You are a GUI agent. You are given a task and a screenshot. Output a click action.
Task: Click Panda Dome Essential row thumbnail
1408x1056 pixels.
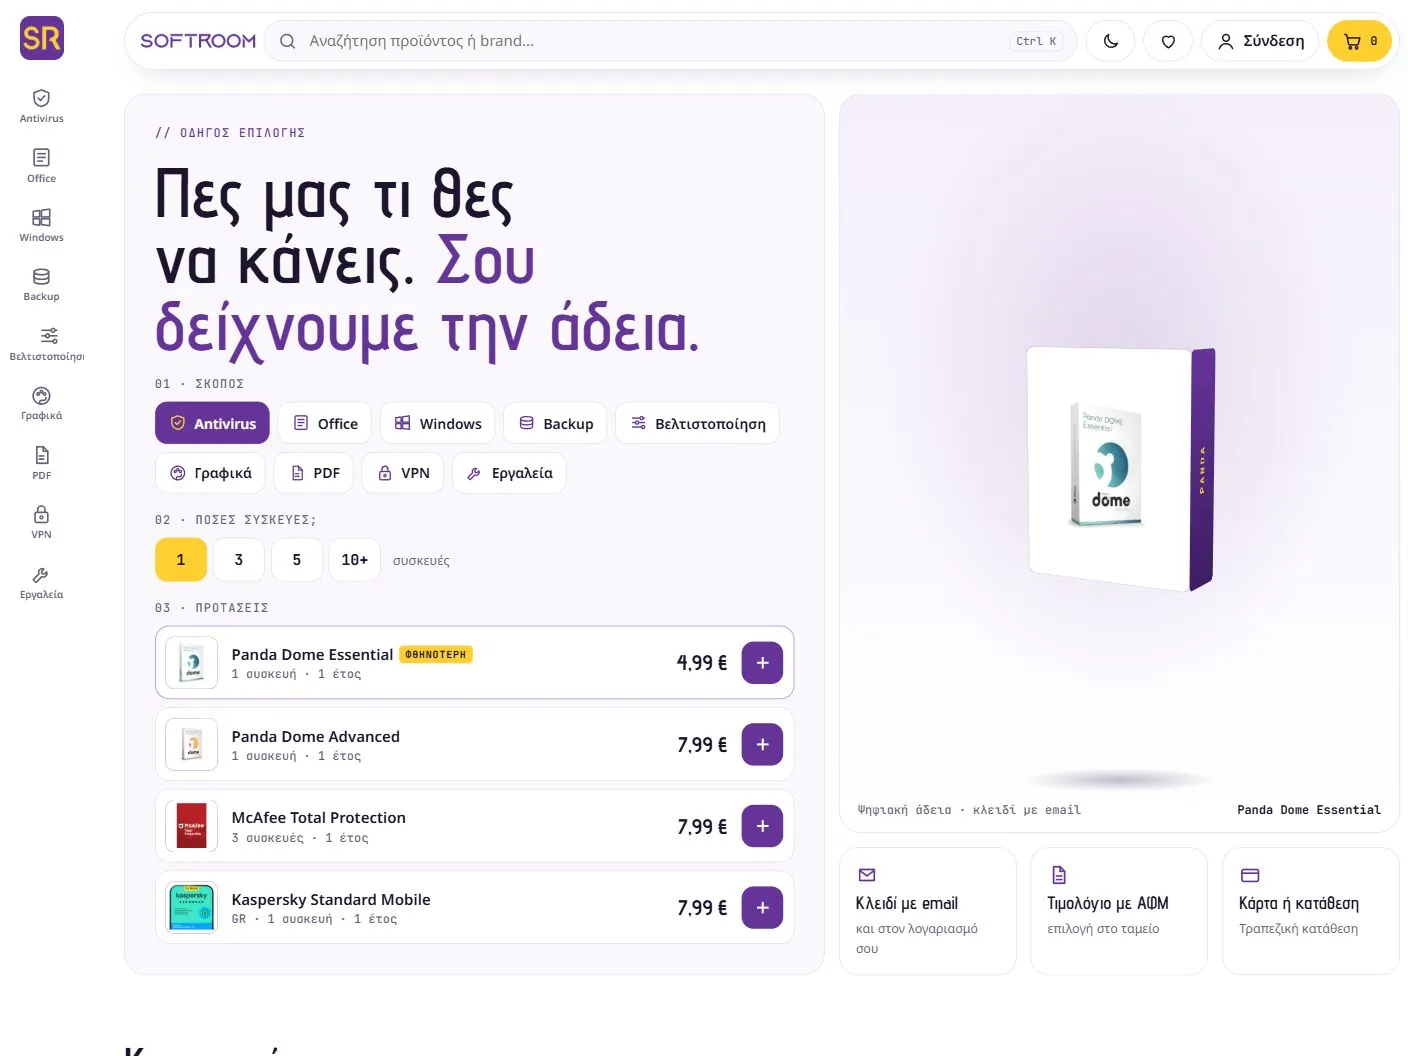coord(191,662)
